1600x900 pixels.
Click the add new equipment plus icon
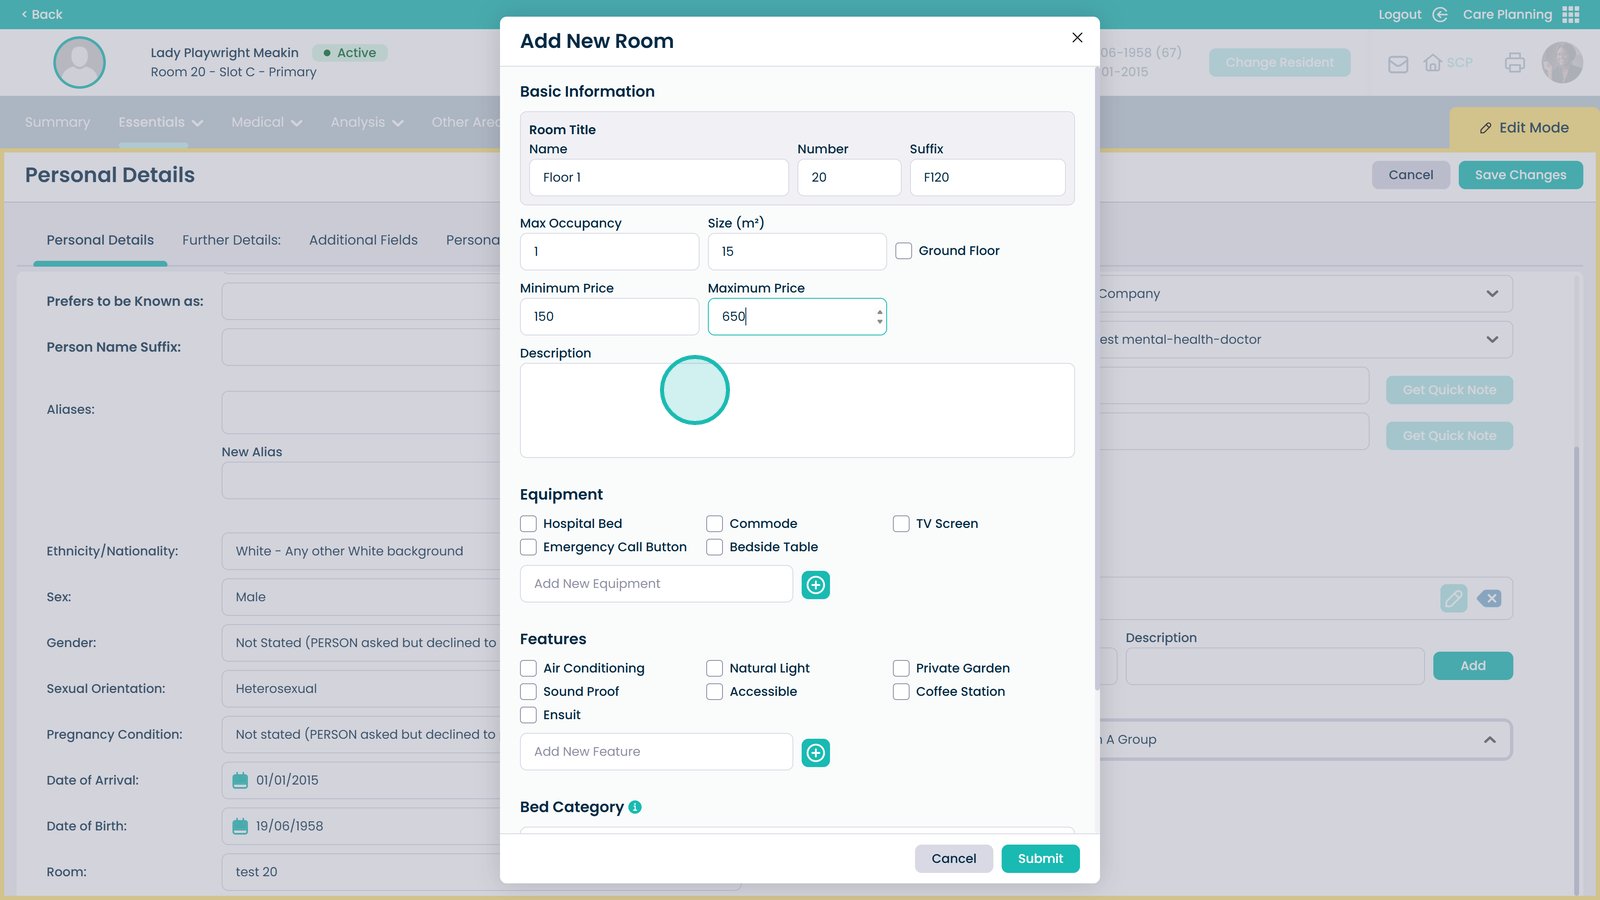point(816,585)
